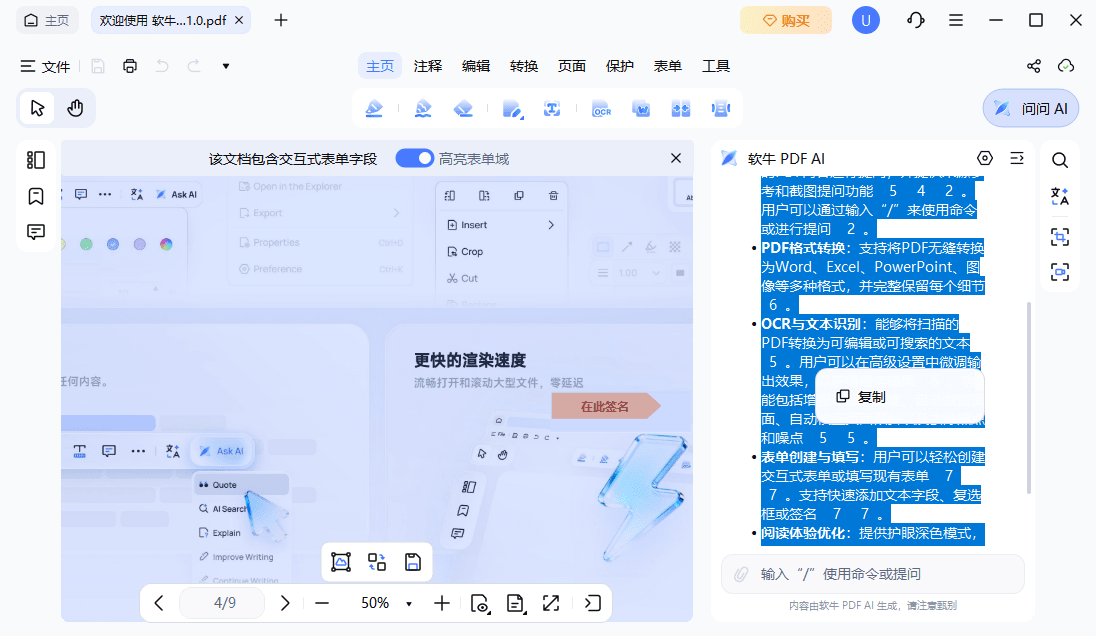The height and width of the screenshot is (636, 1096).
Task: Click the 购买 purchase button
Action: click(786, 20)
